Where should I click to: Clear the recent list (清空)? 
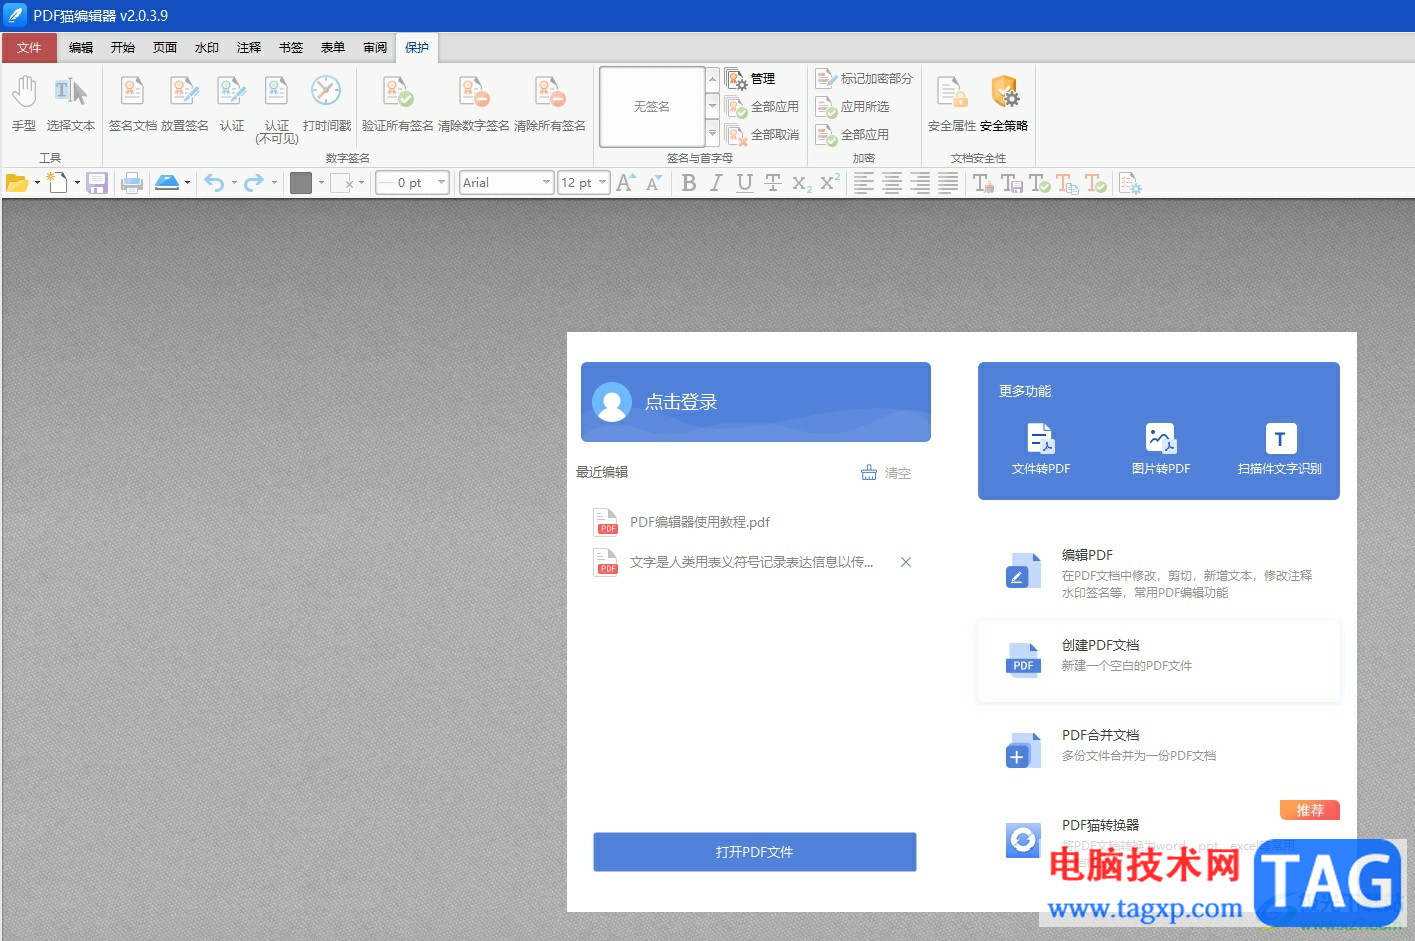click(x=886, y=473)
